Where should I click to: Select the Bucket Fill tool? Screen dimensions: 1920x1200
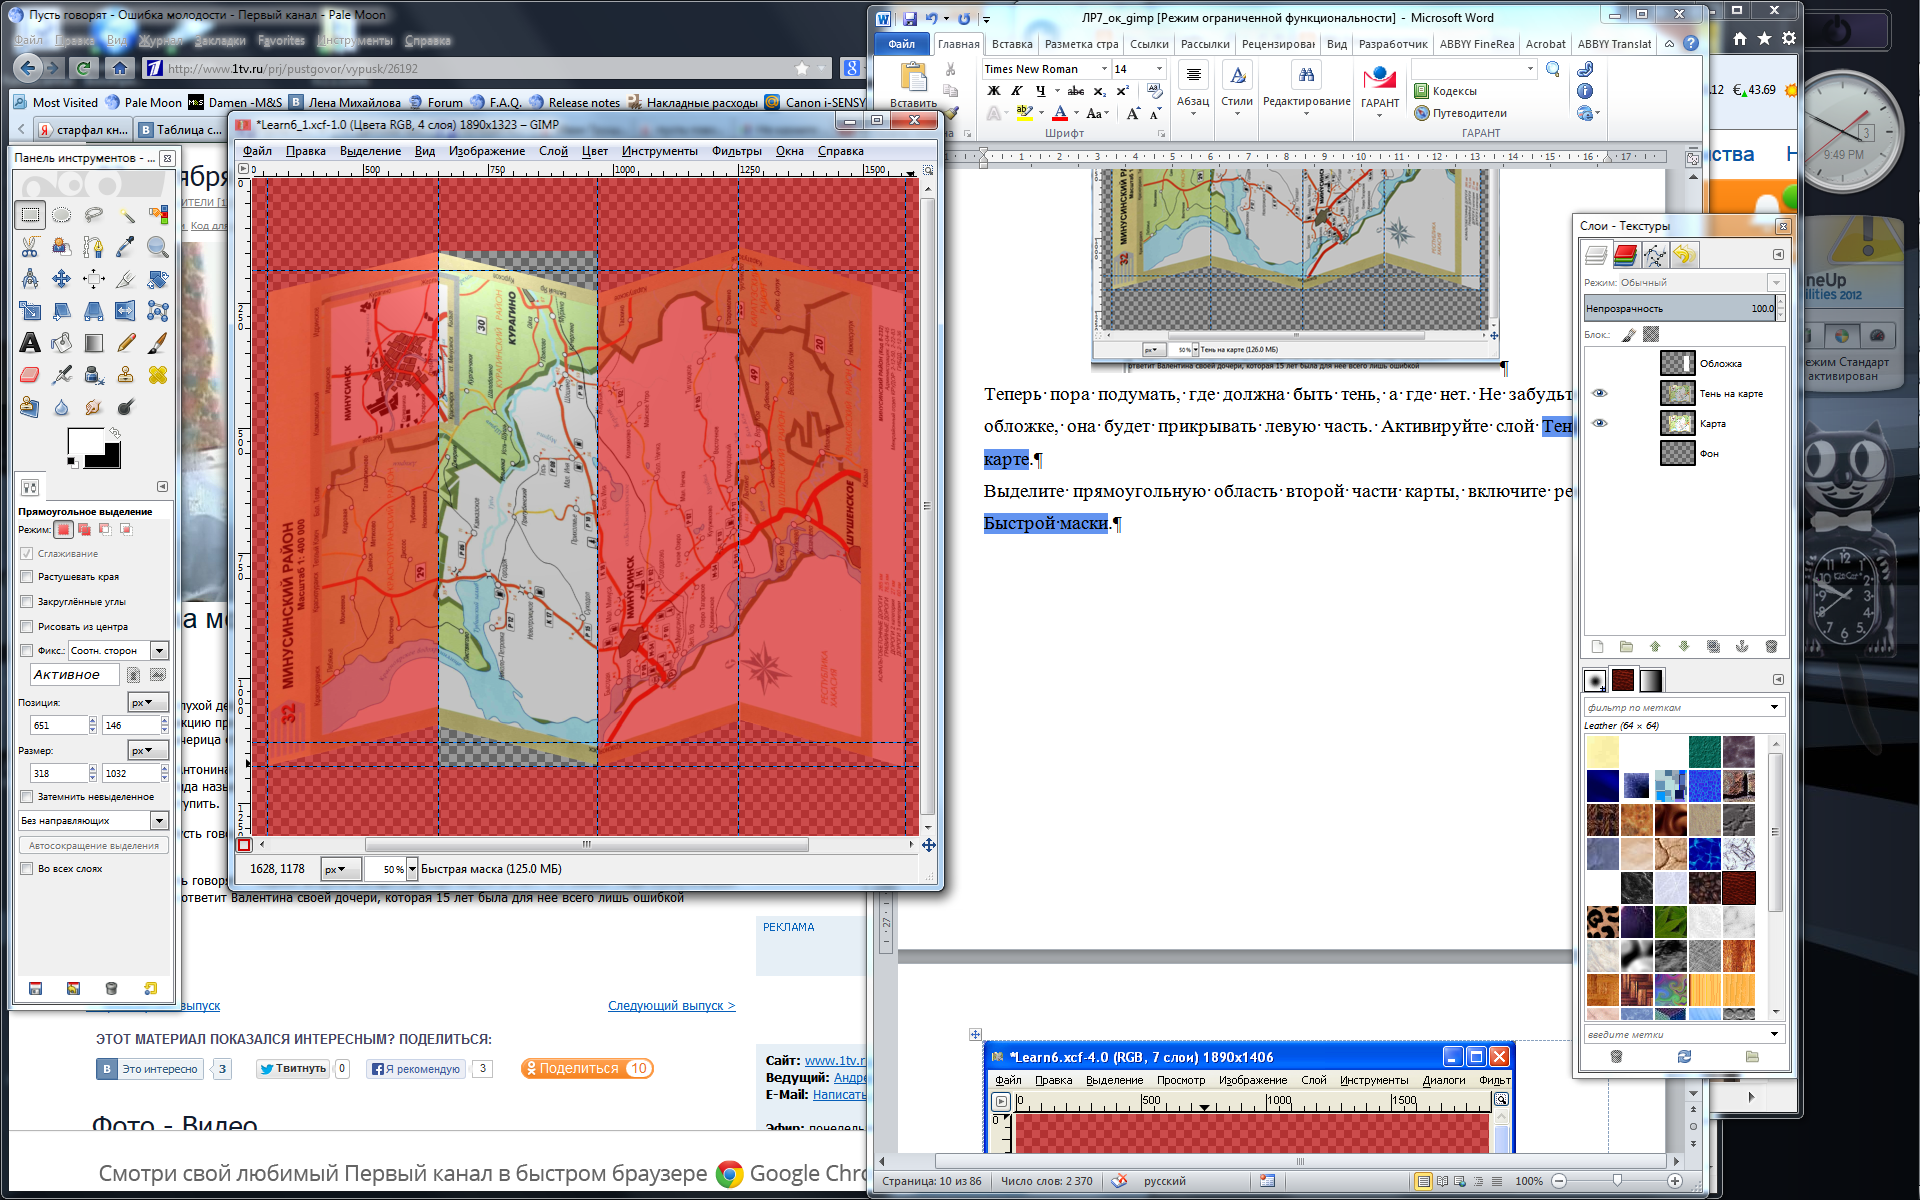point(62,343)
